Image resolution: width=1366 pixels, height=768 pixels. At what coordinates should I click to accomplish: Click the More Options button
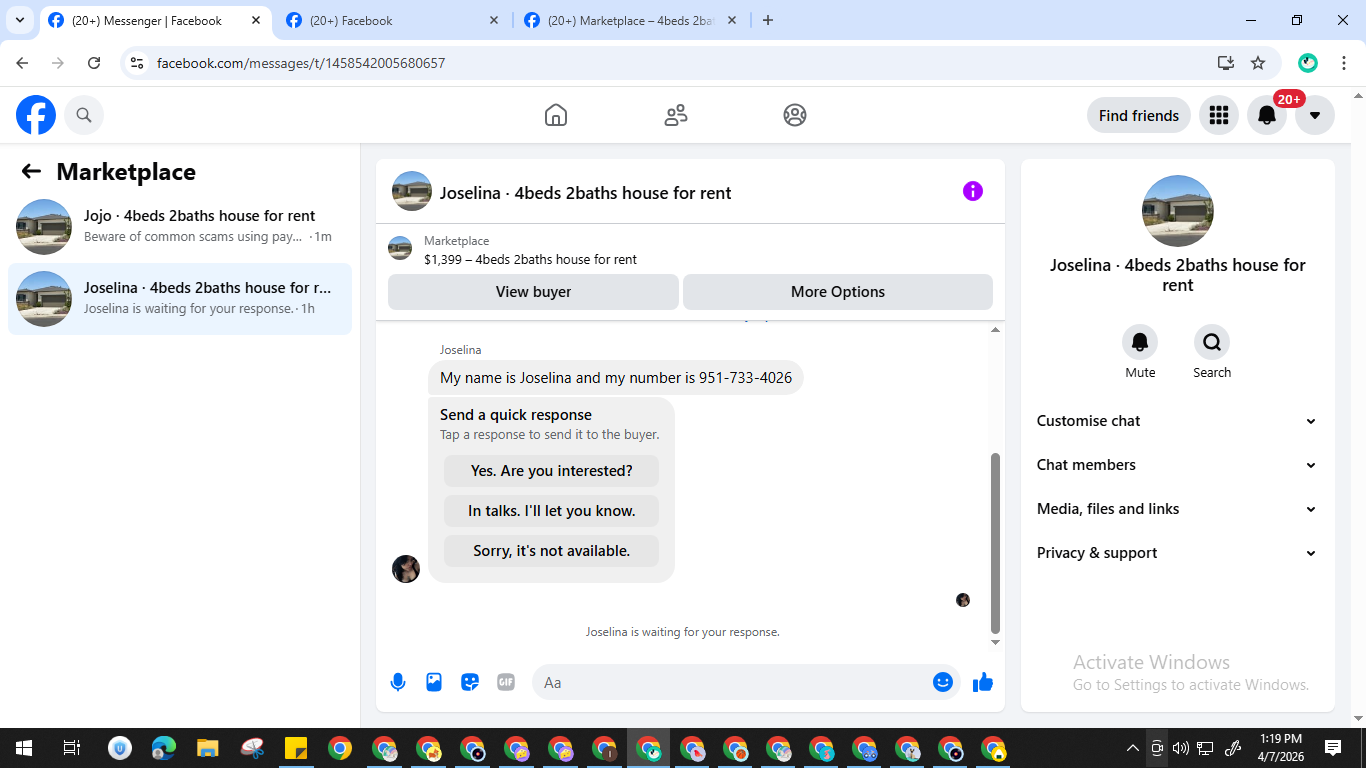click(x=838, y=292)
